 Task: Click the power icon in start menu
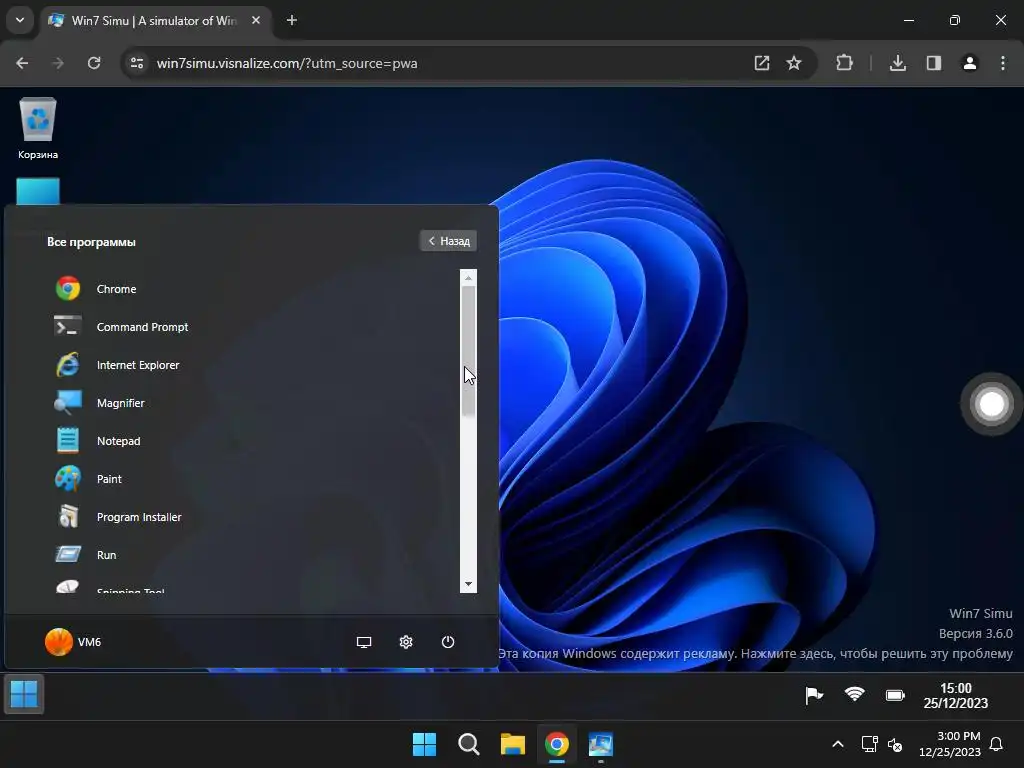pyautogui.click(x=447, y=642)
